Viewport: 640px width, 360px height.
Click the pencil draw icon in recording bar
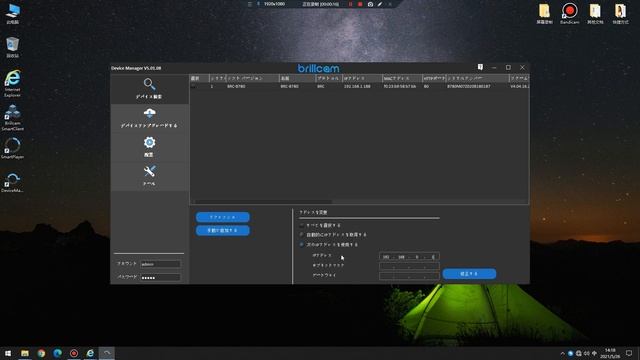click(380, 4)
